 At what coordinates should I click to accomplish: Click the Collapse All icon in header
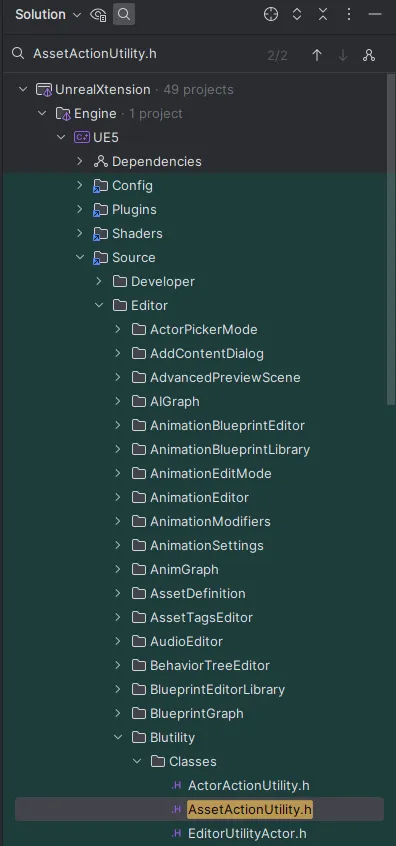click(x=323, y=15)
